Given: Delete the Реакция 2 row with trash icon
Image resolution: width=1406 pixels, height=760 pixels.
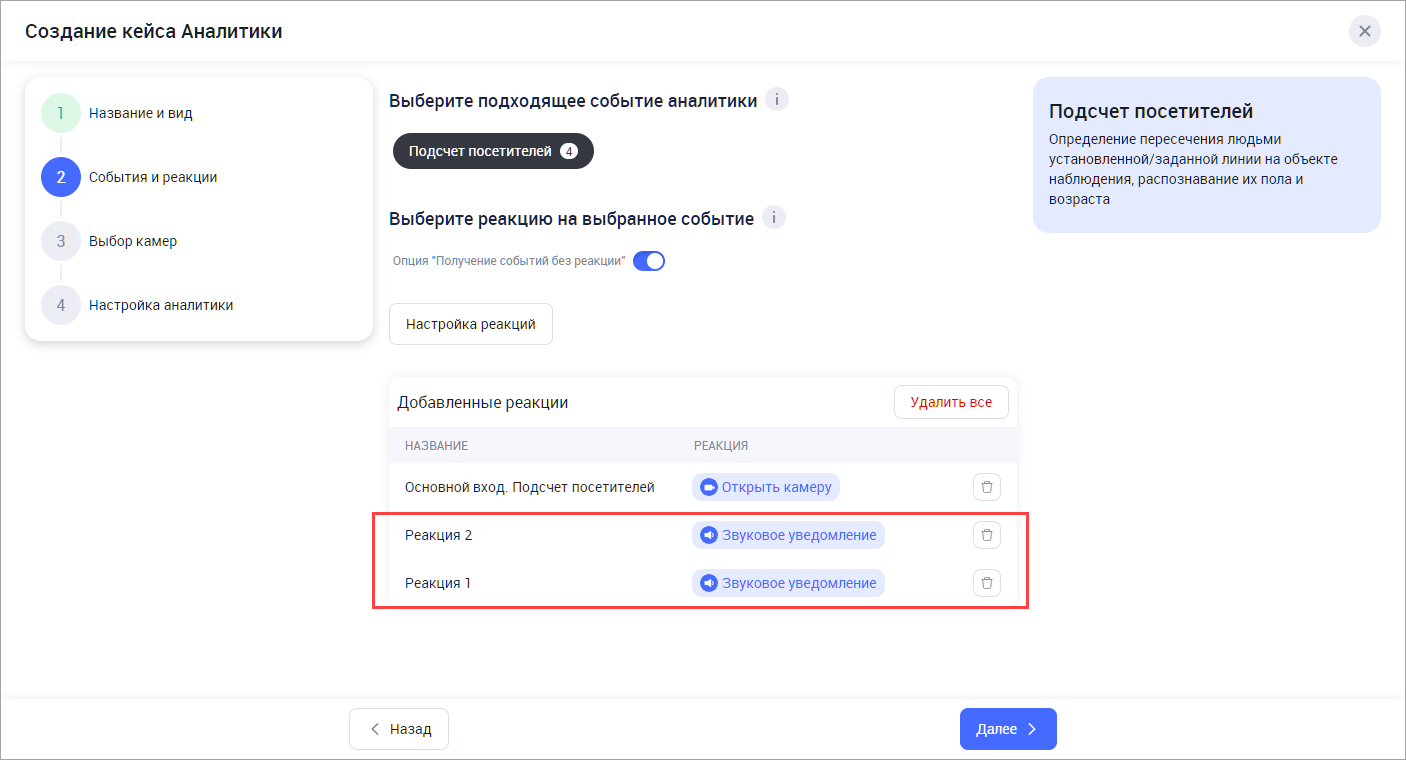Looking at the screenshot, I should [987, 535].
